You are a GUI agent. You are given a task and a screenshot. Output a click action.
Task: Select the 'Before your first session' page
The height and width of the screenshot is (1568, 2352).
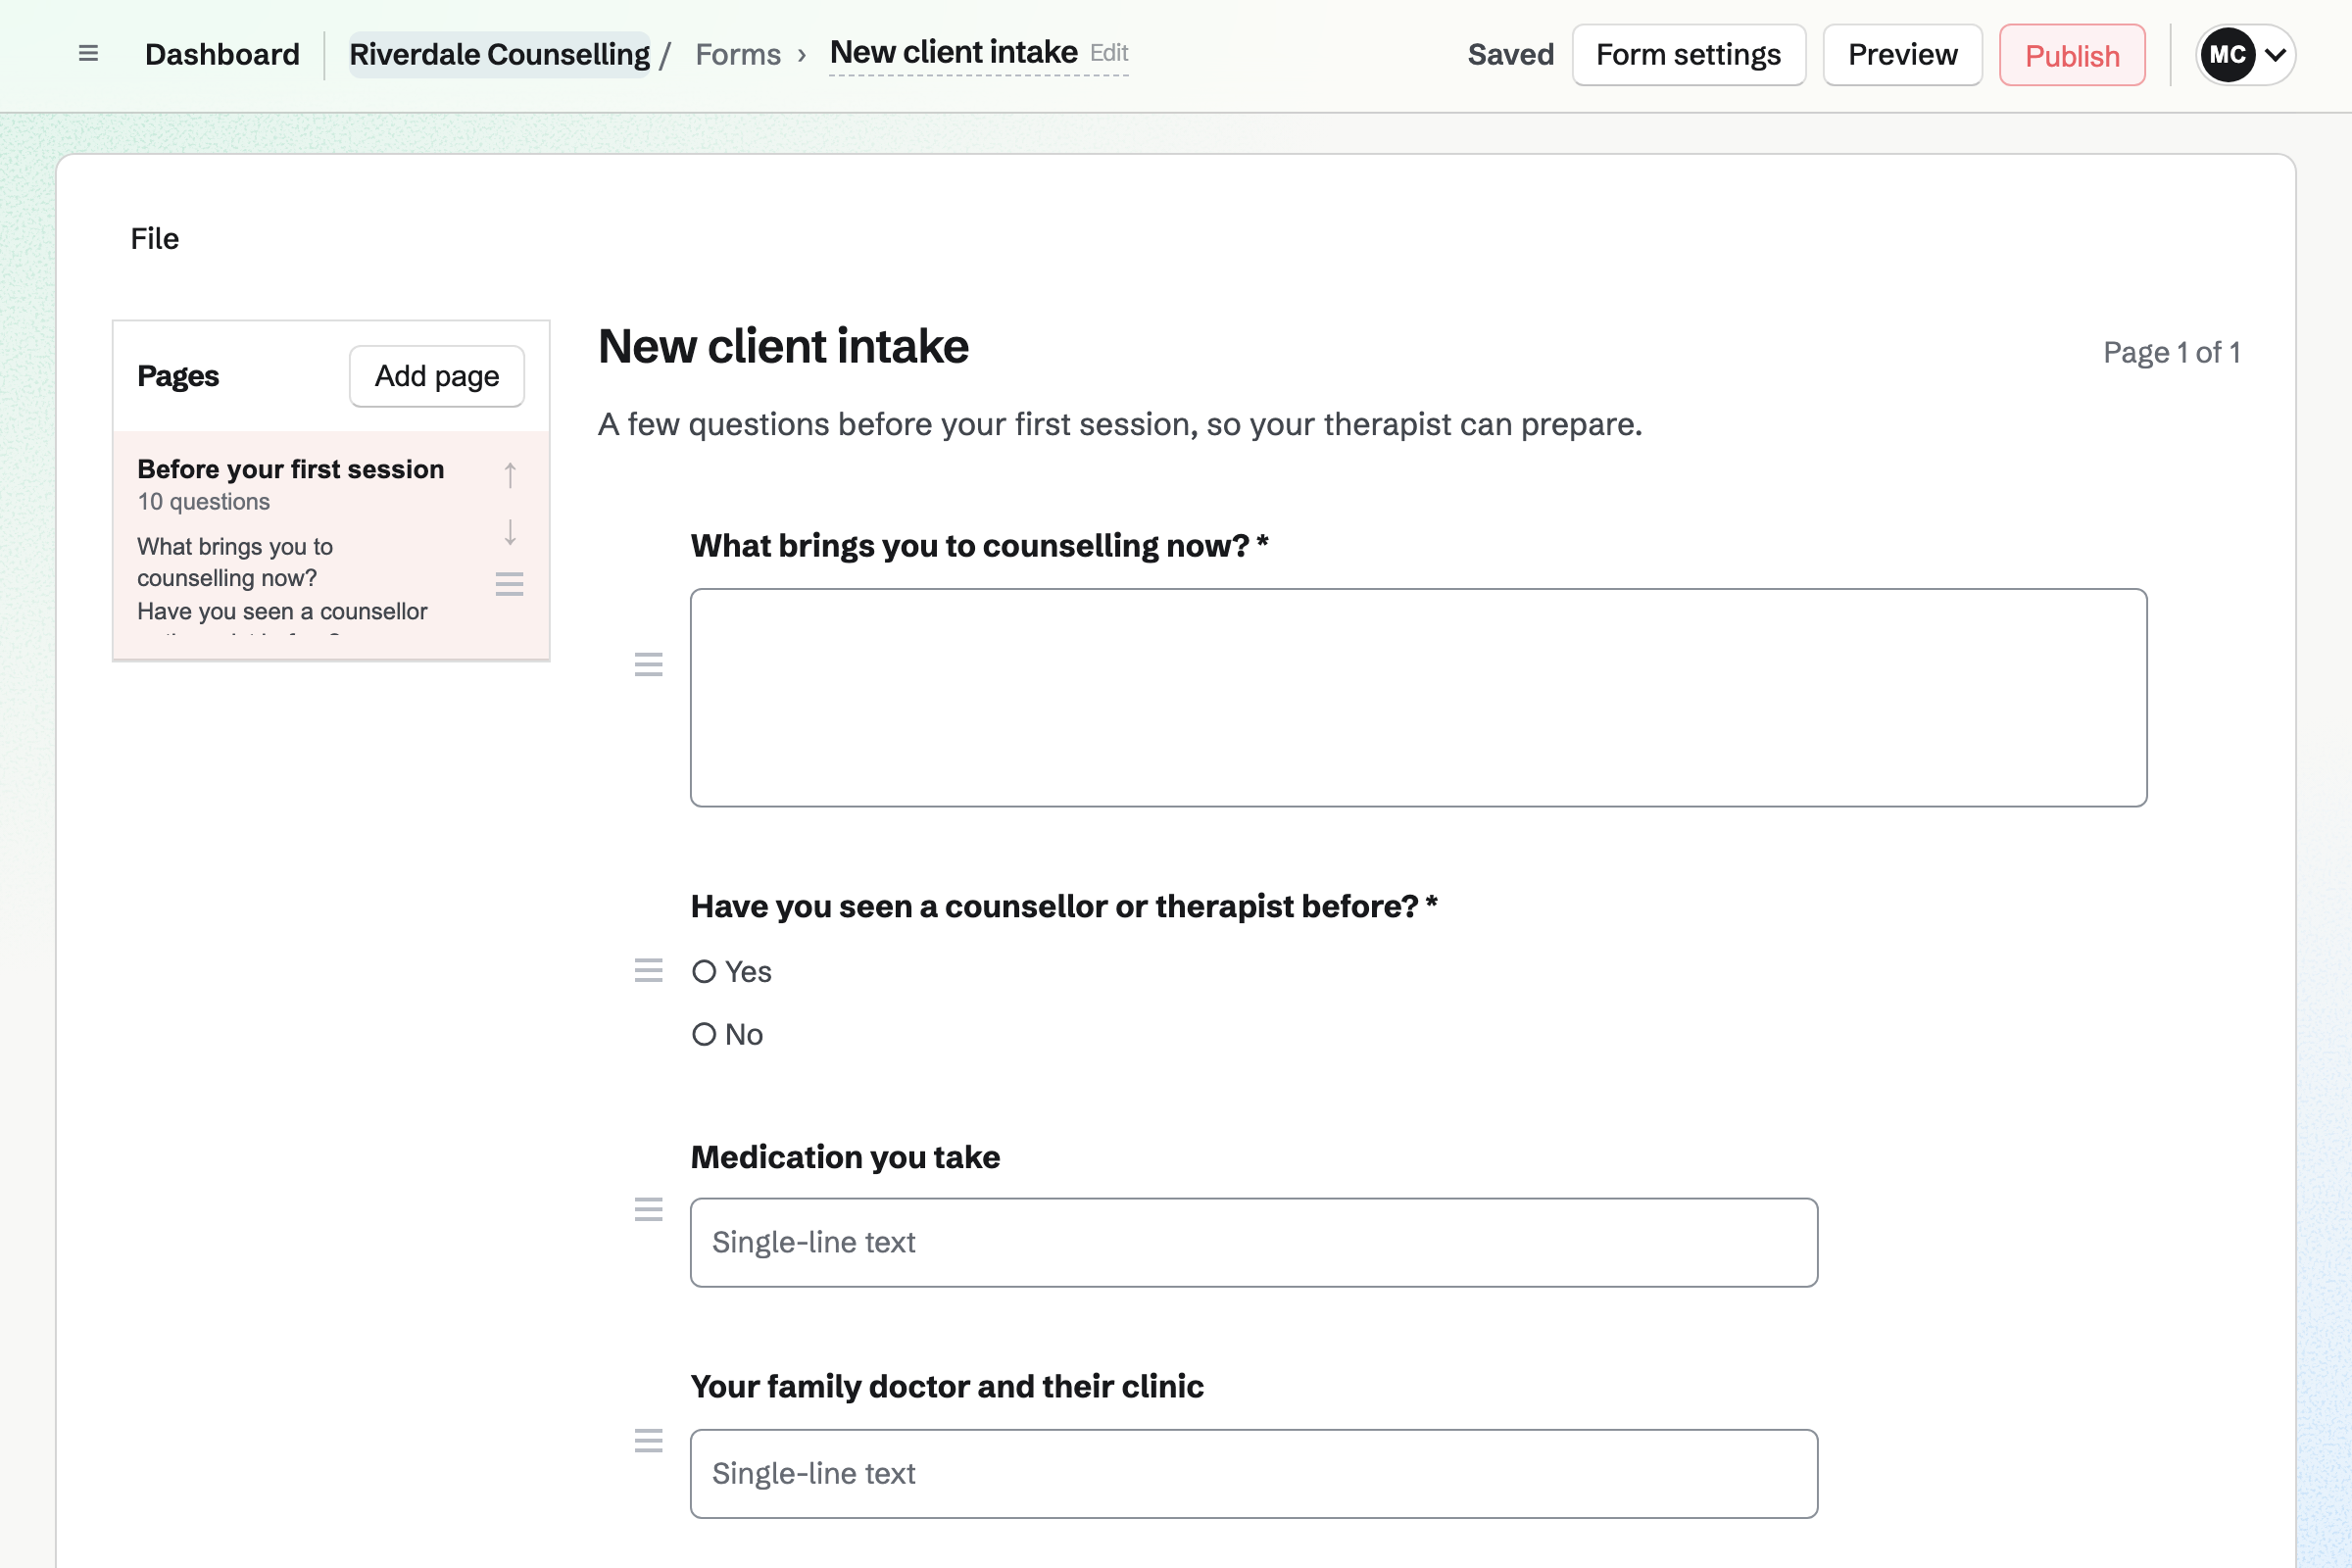click(x=331, y=545)
